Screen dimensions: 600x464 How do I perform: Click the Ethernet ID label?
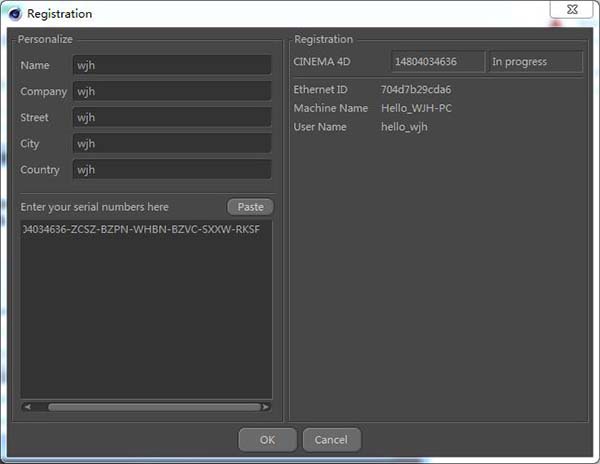click(x=320, y=90)
